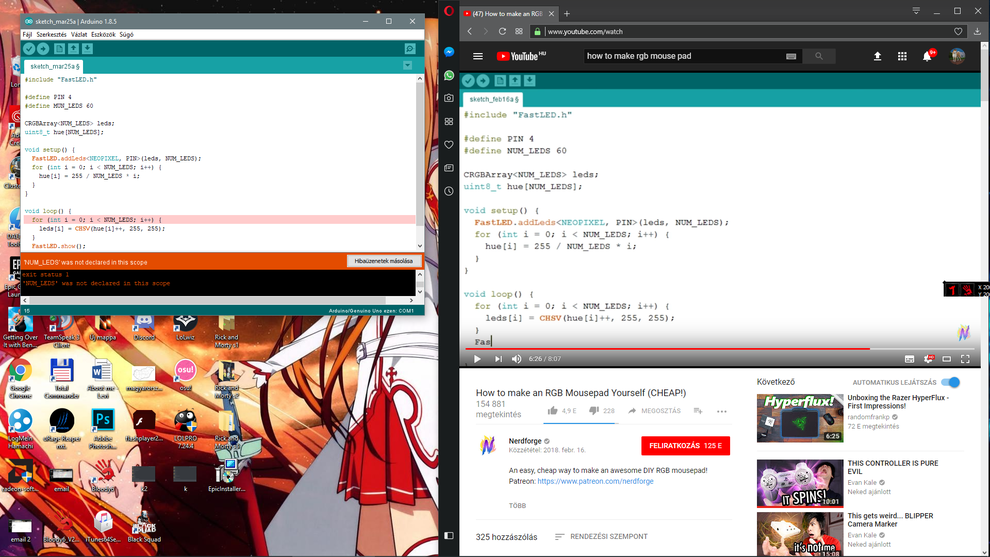Open the Eszközök menu in Arduino
This screenshot has height=557, width=990.
(103, 35)
